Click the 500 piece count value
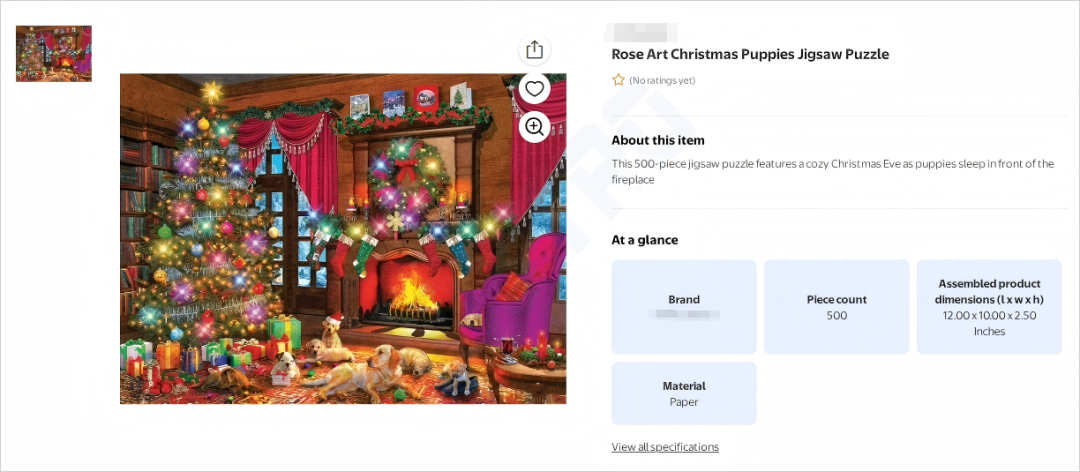1080x472 pixels. [837, 316]
